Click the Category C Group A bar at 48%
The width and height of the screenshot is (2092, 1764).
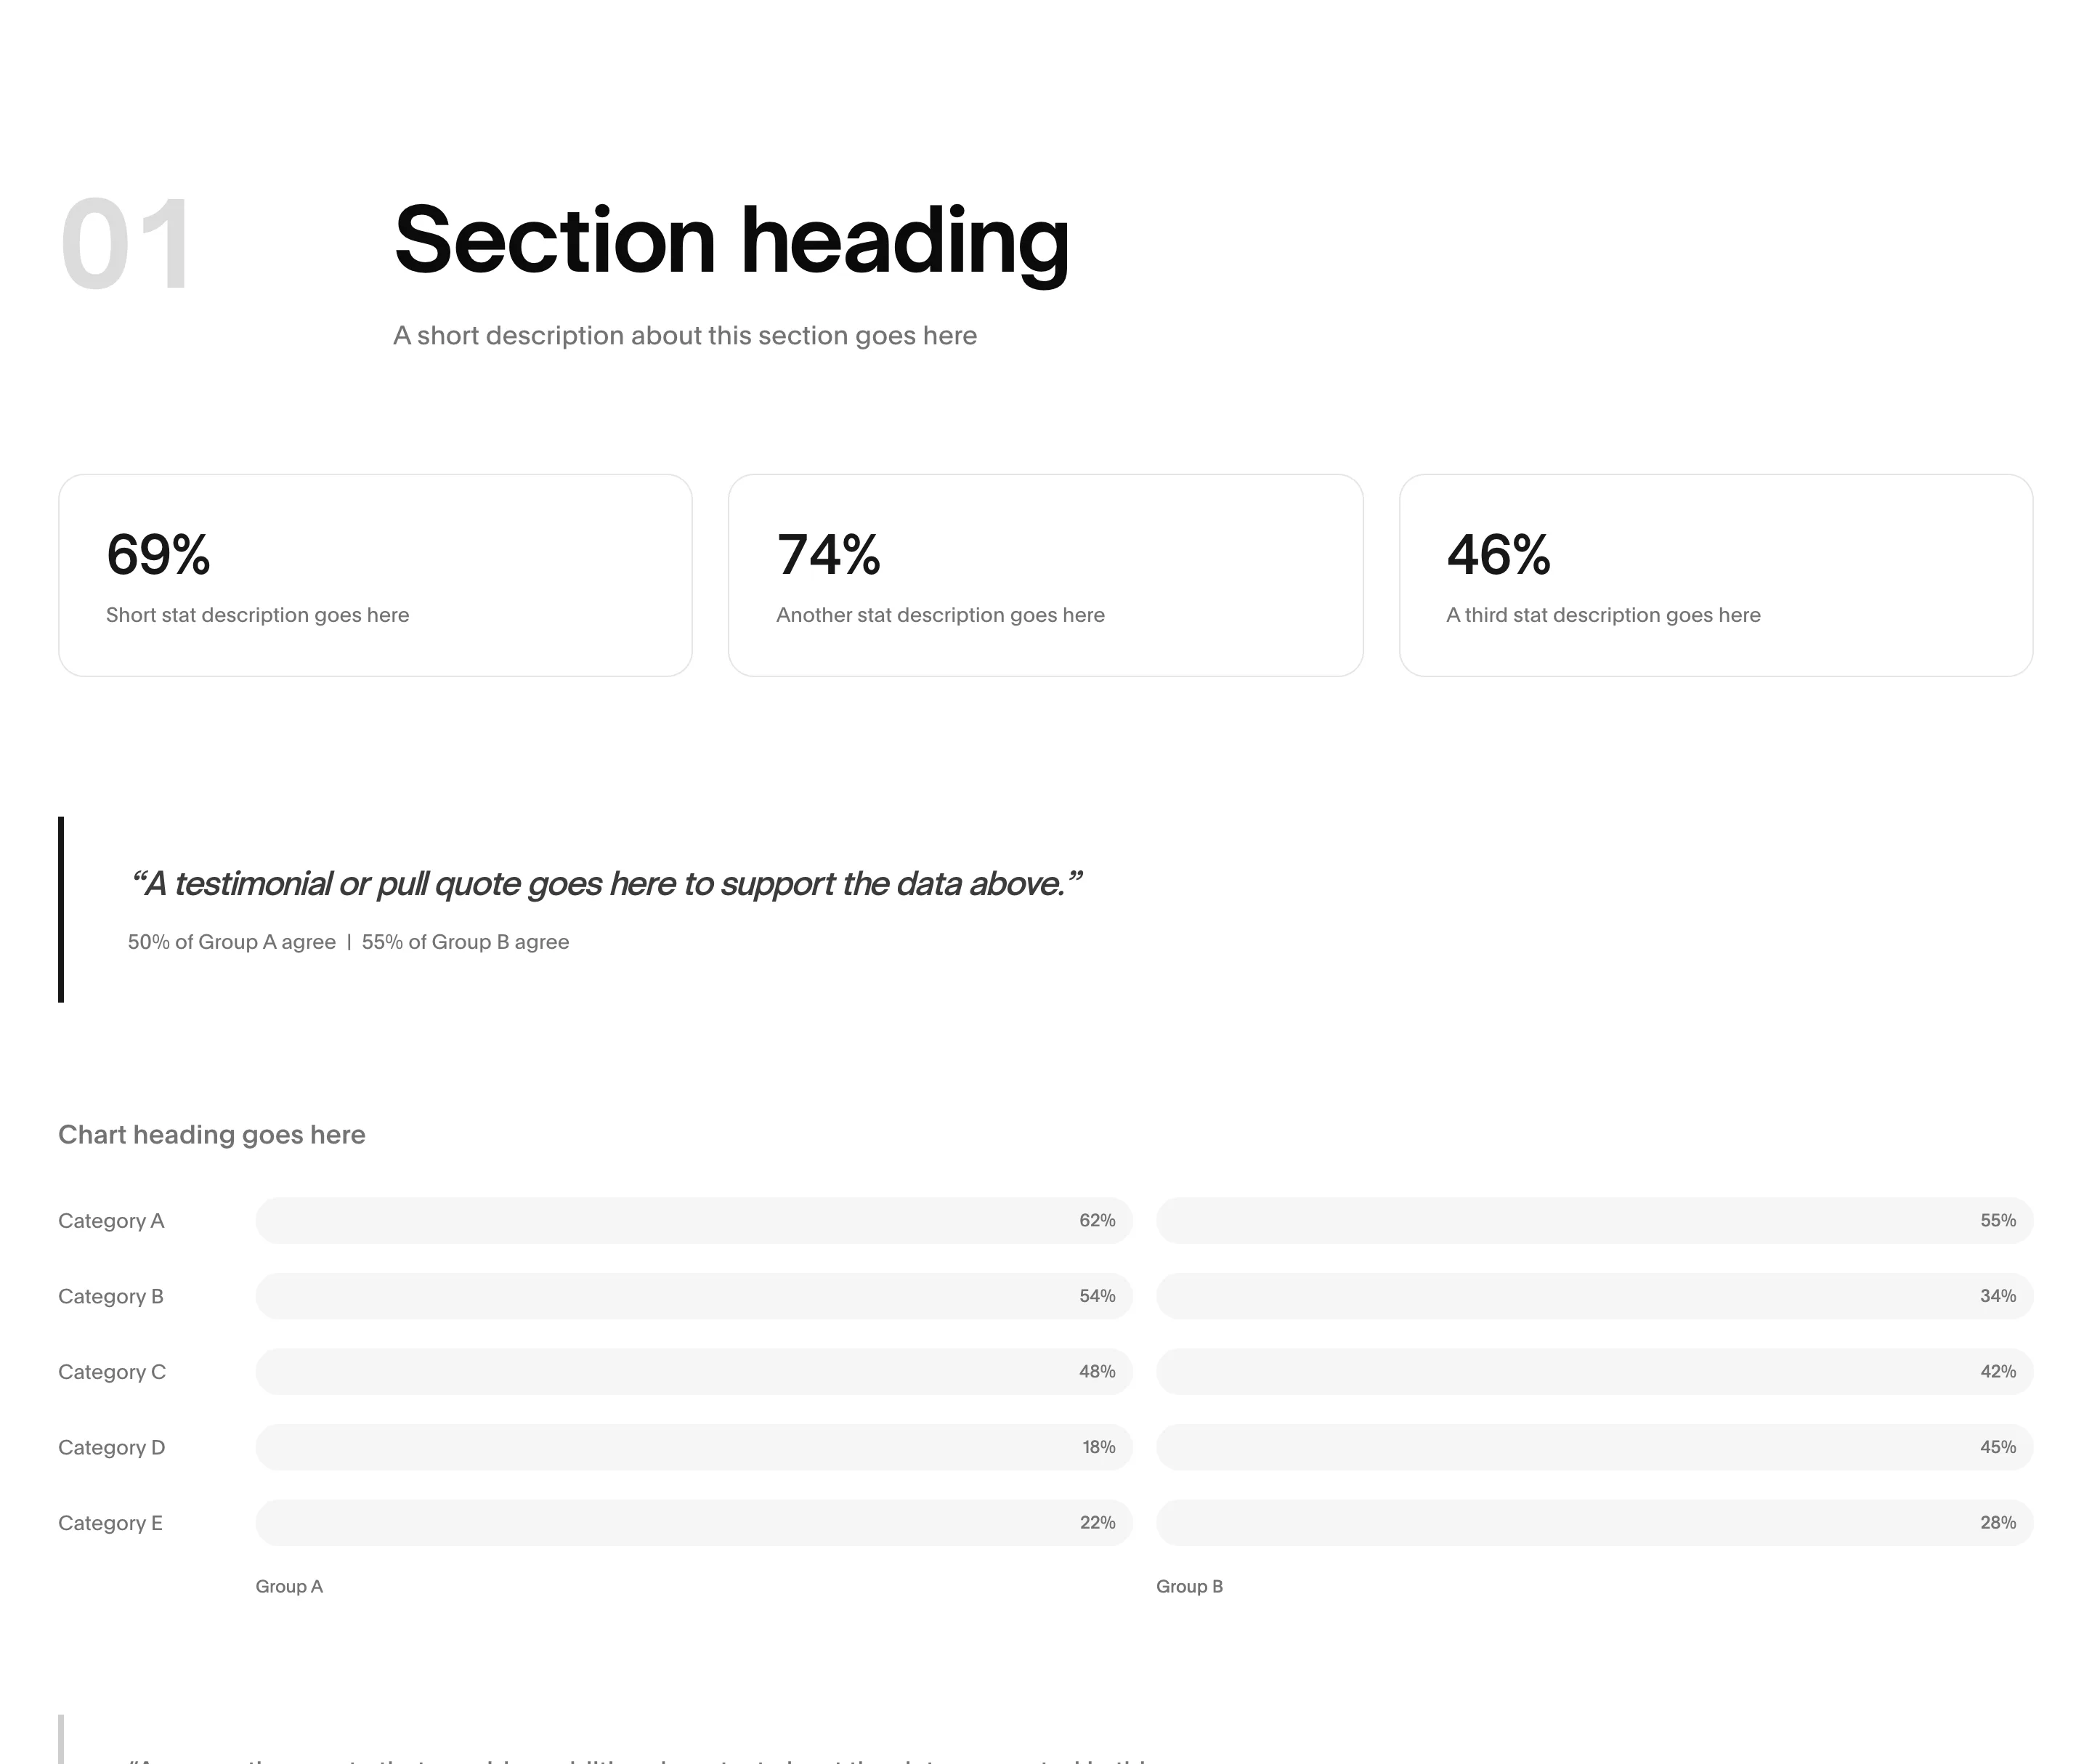tap(694, 1371)
